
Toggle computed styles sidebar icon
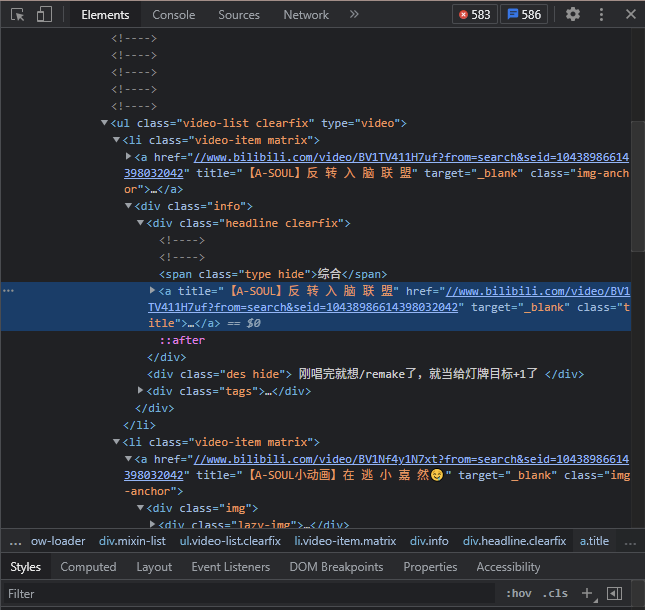tap(614, 593)
